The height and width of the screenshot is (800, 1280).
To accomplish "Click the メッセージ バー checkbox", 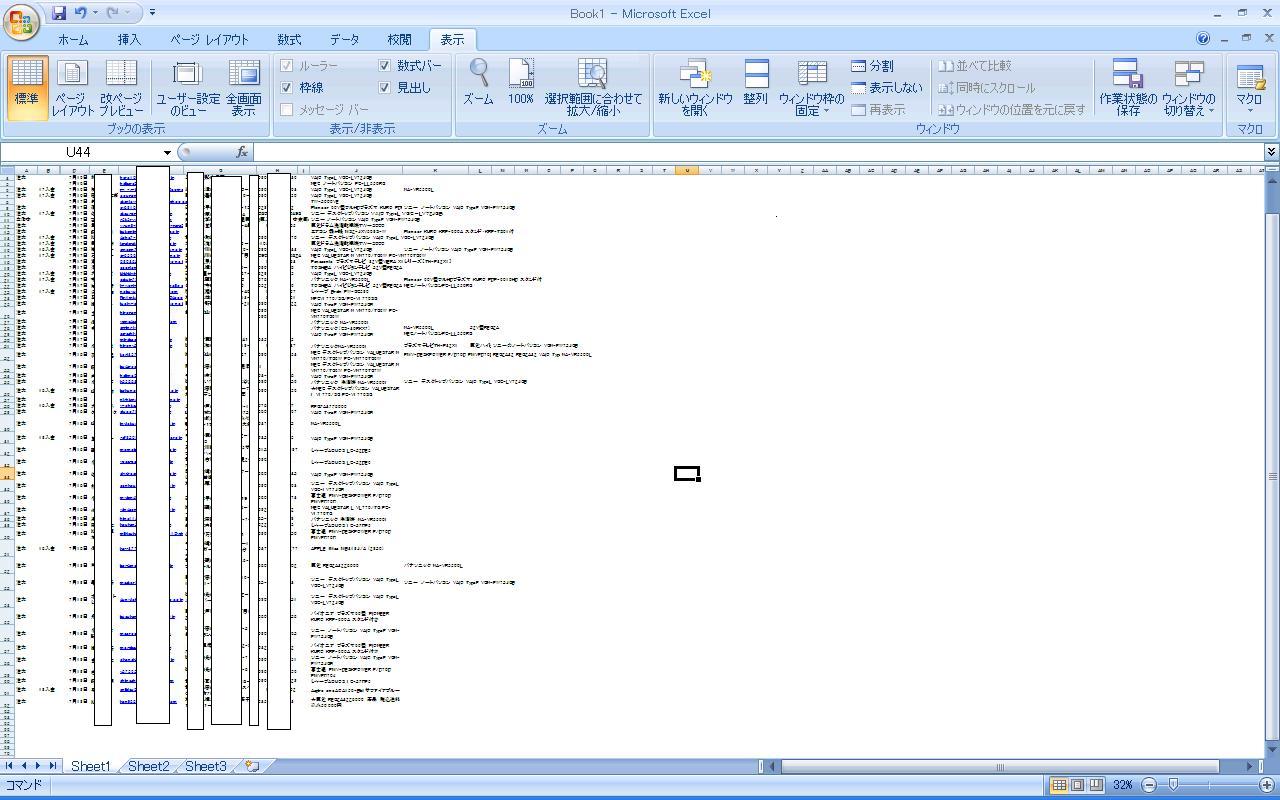I will point(287,110).
